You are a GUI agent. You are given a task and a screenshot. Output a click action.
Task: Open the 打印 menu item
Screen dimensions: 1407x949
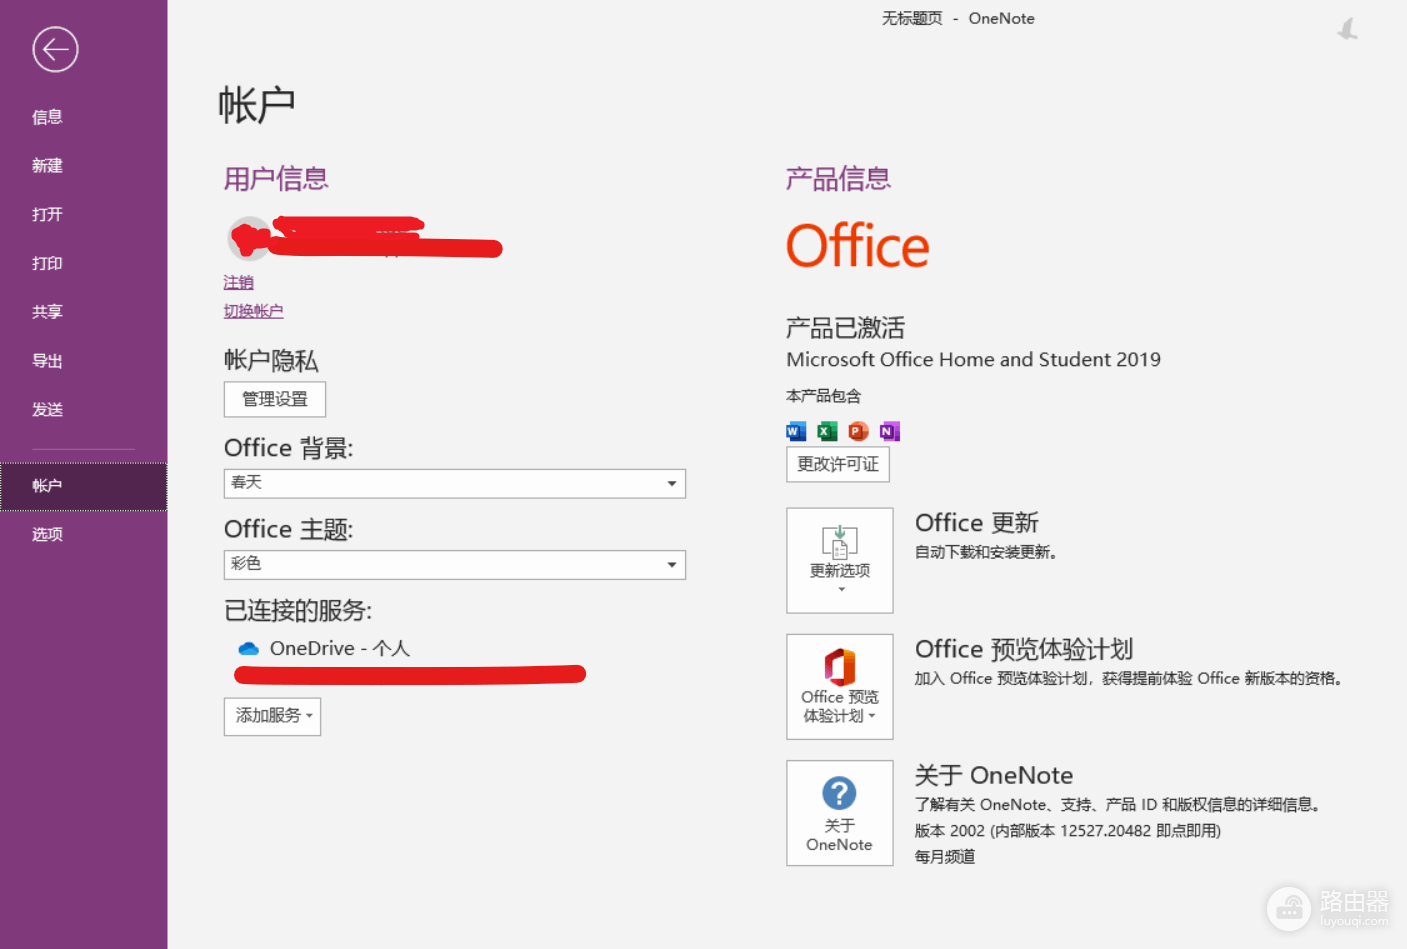point(47,263)
